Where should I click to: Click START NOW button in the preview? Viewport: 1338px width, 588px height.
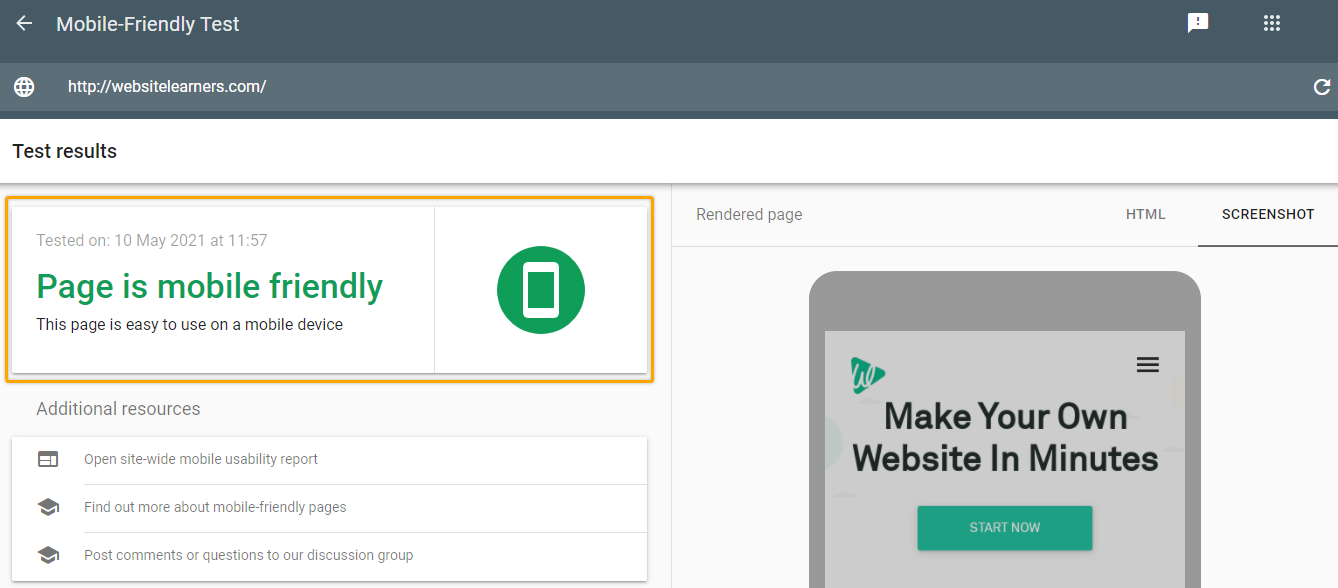tap(1005, 528)
